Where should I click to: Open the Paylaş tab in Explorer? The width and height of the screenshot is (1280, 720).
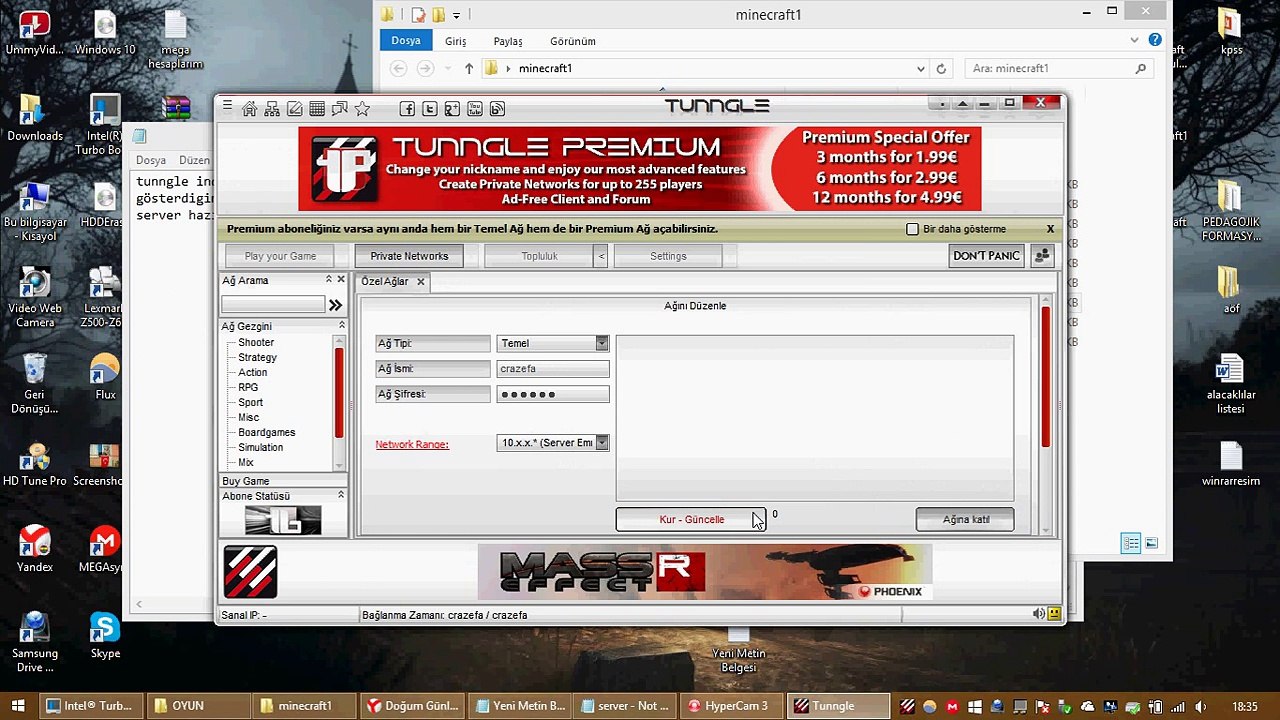pyautogui.click(x=508, y=41)
